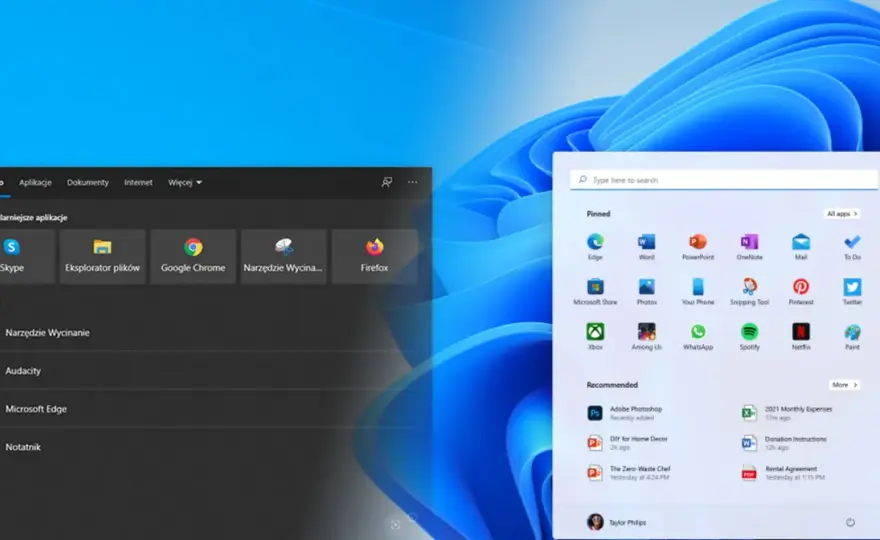Click the More button in Recommended
Viewport: 880px width, 540px height.
pos(844,385)
